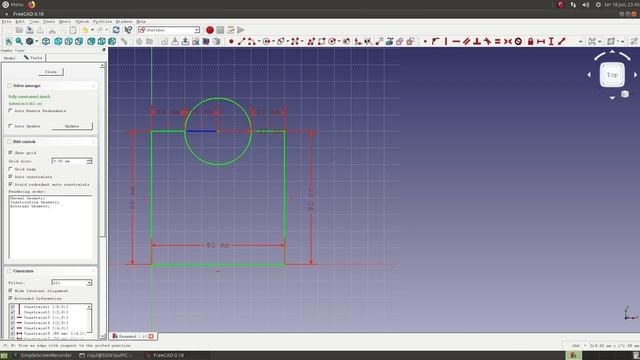
Task: Select the create circle tool
Action: 267,41
